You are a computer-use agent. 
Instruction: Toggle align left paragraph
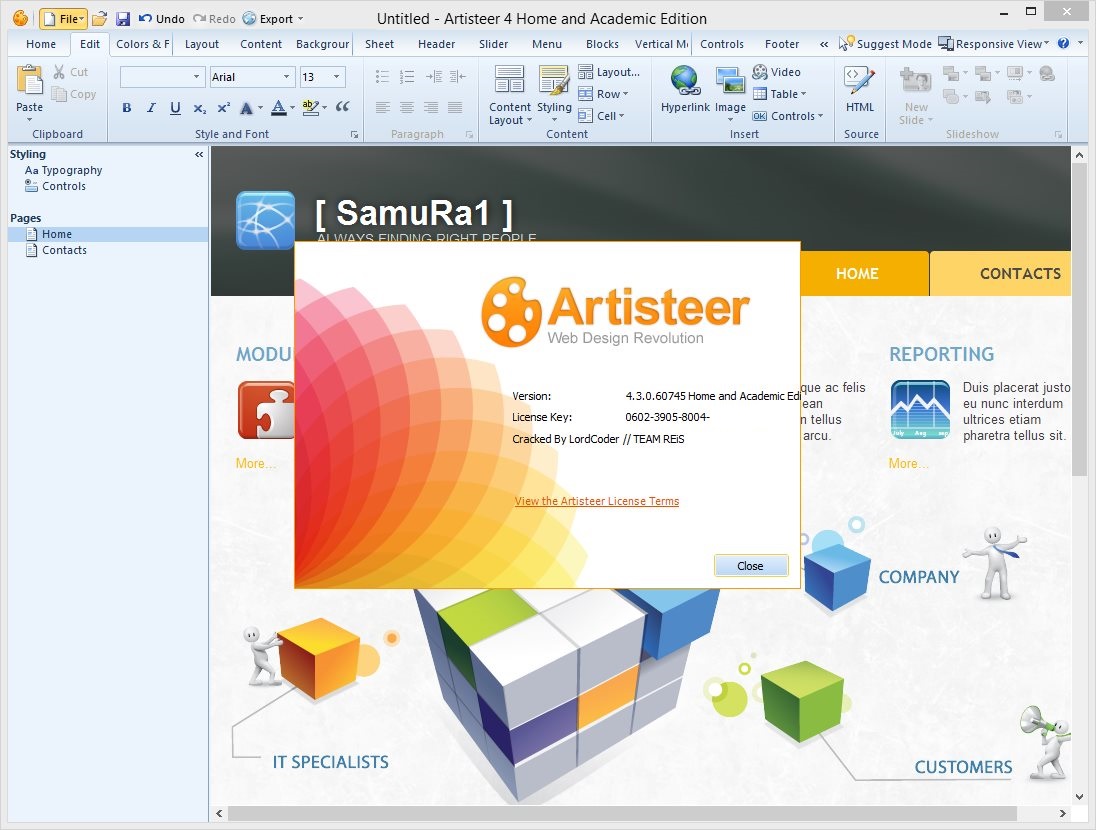382,107
